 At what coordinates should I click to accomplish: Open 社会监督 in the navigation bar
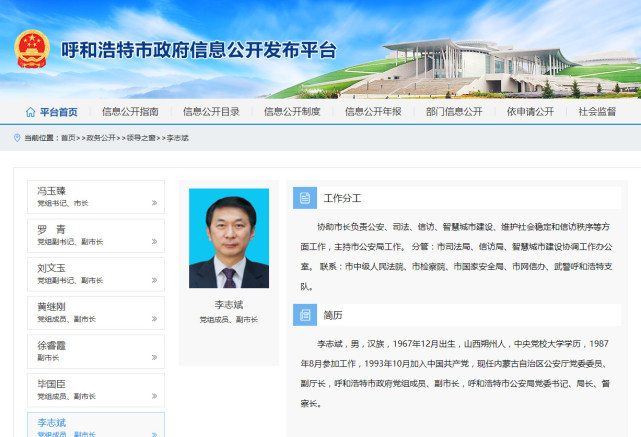click(597, 112)
